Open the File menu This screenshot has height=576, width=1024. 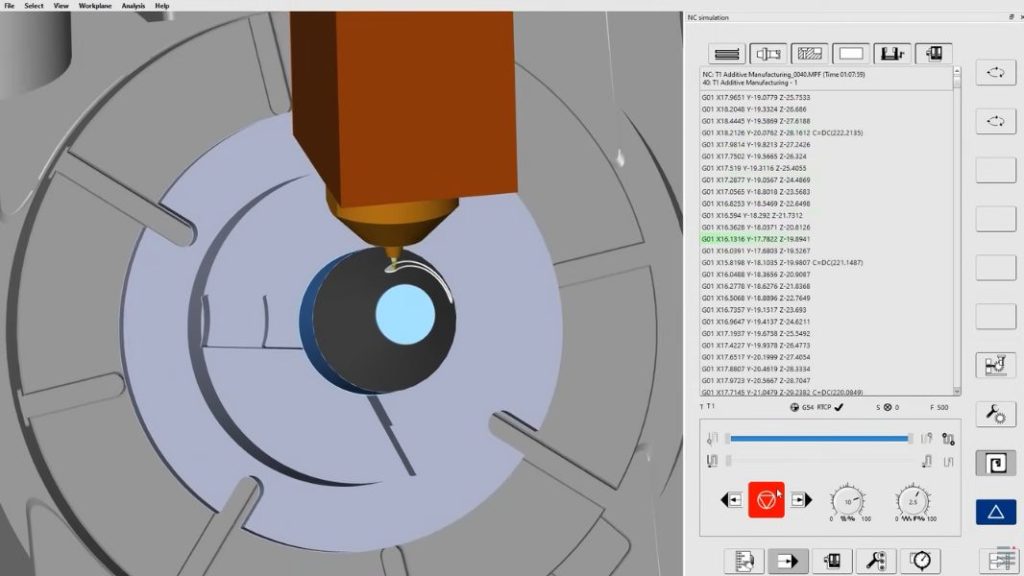pos(10,6)
